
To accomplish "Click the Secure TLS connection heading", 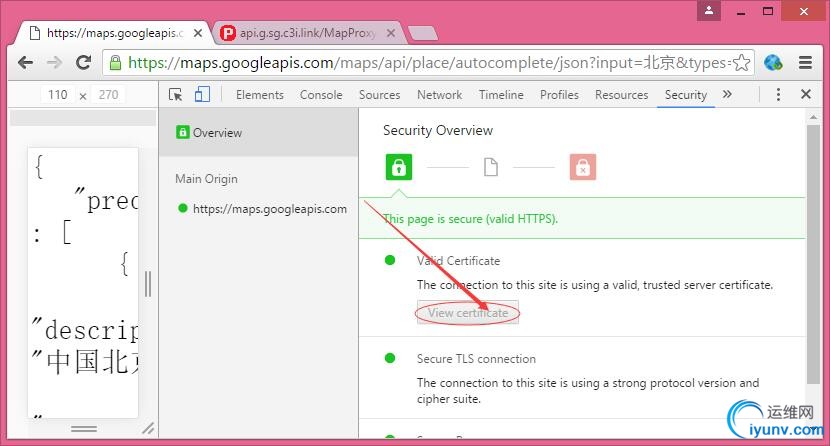I will click(x=476, y=359).
